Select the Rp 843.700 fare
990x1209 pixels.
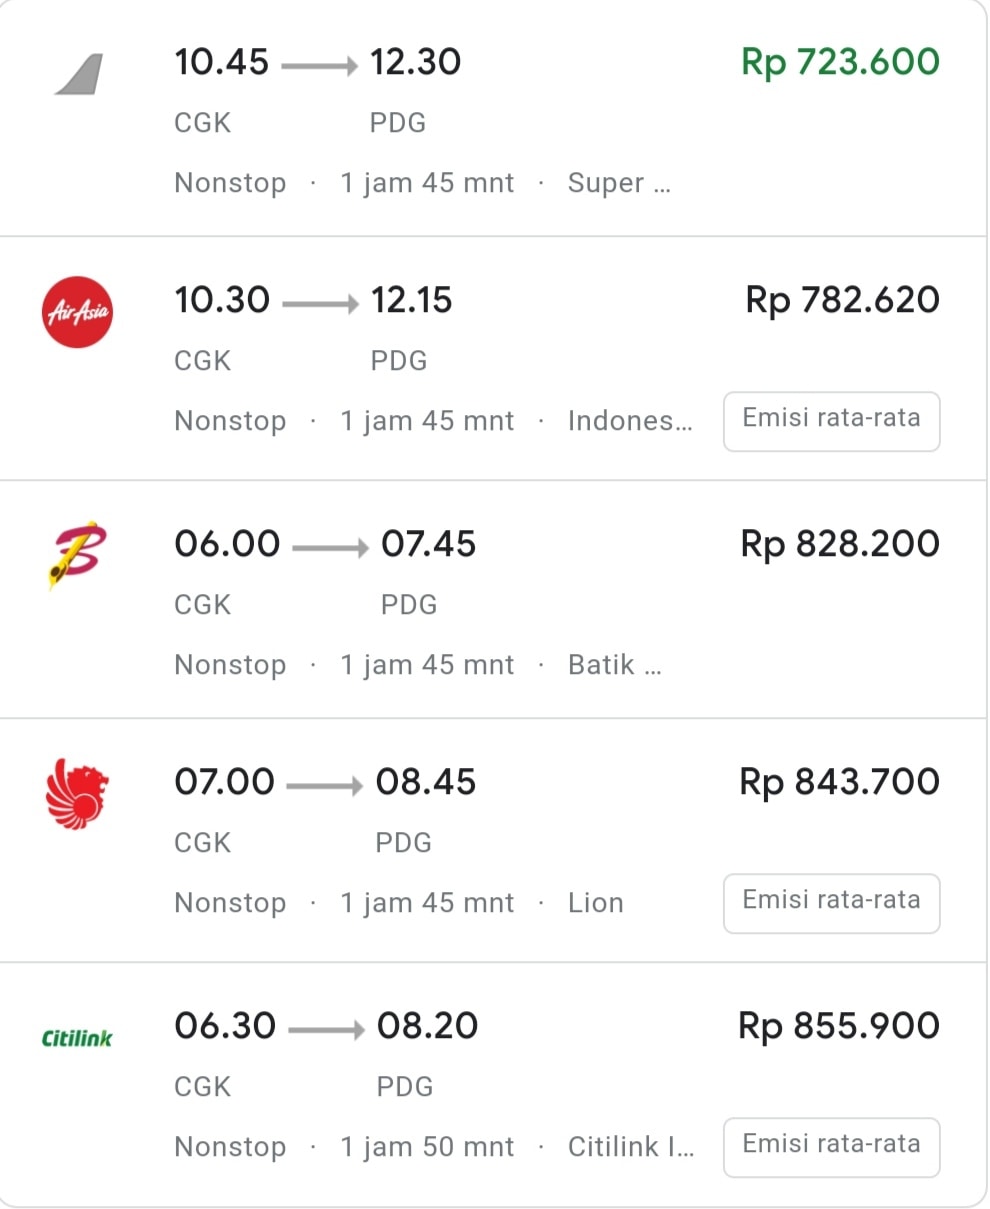[840, 782]
